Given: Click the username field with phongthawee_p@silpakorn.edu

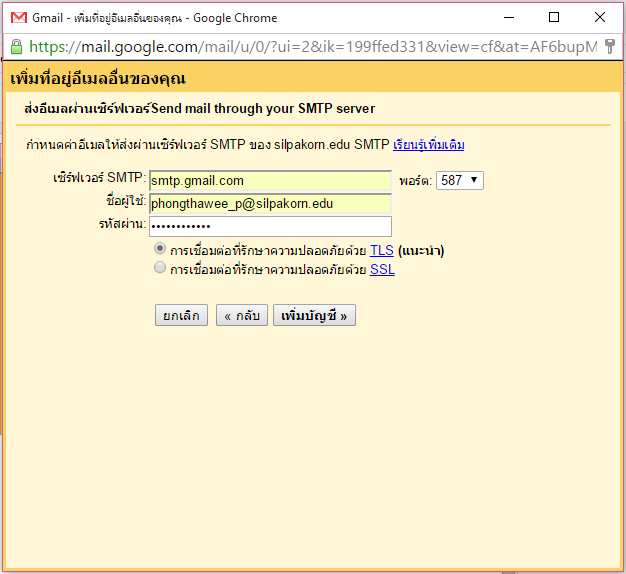Looking at the screenshot, I should pos(270,204).
